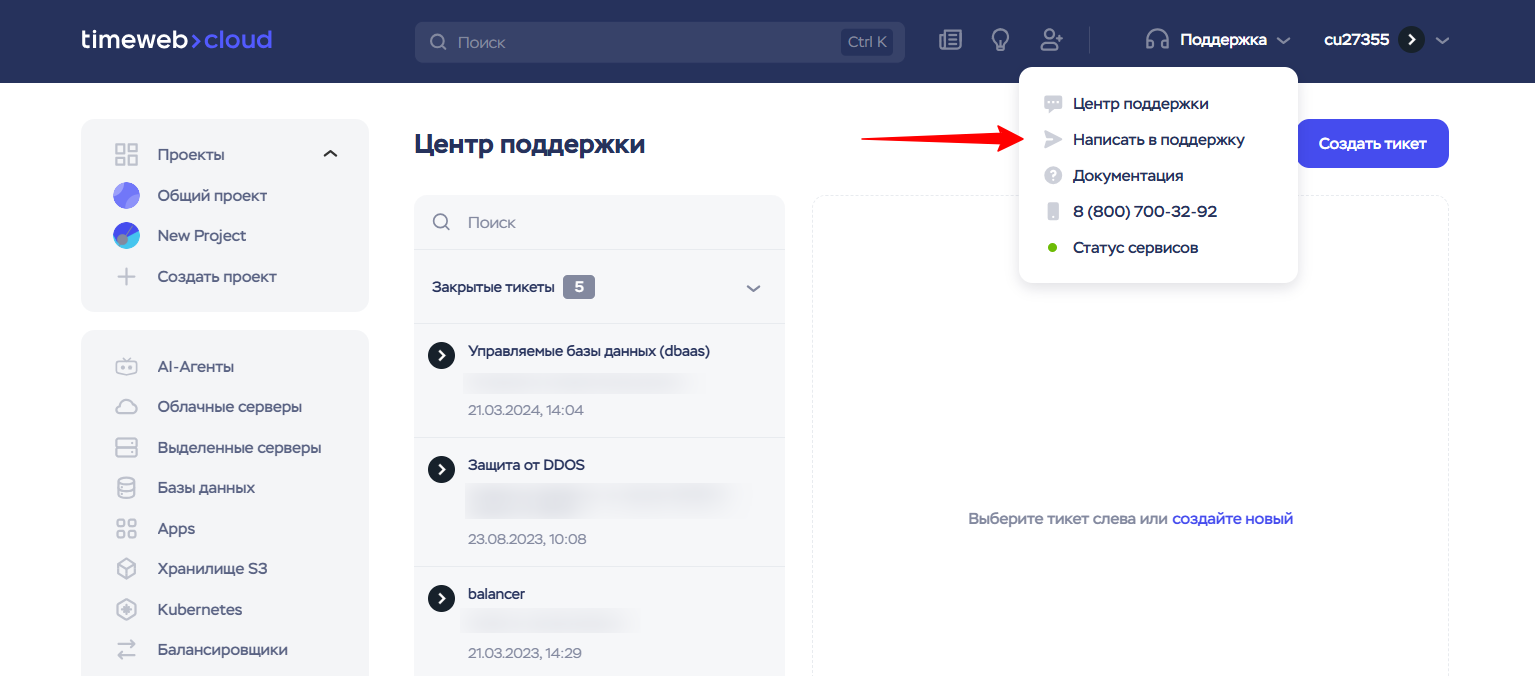Image resolution: width=1535 pixels, height=676 pixels.
Task: Open Kubernetes section in sidebar
Action: 199,610
